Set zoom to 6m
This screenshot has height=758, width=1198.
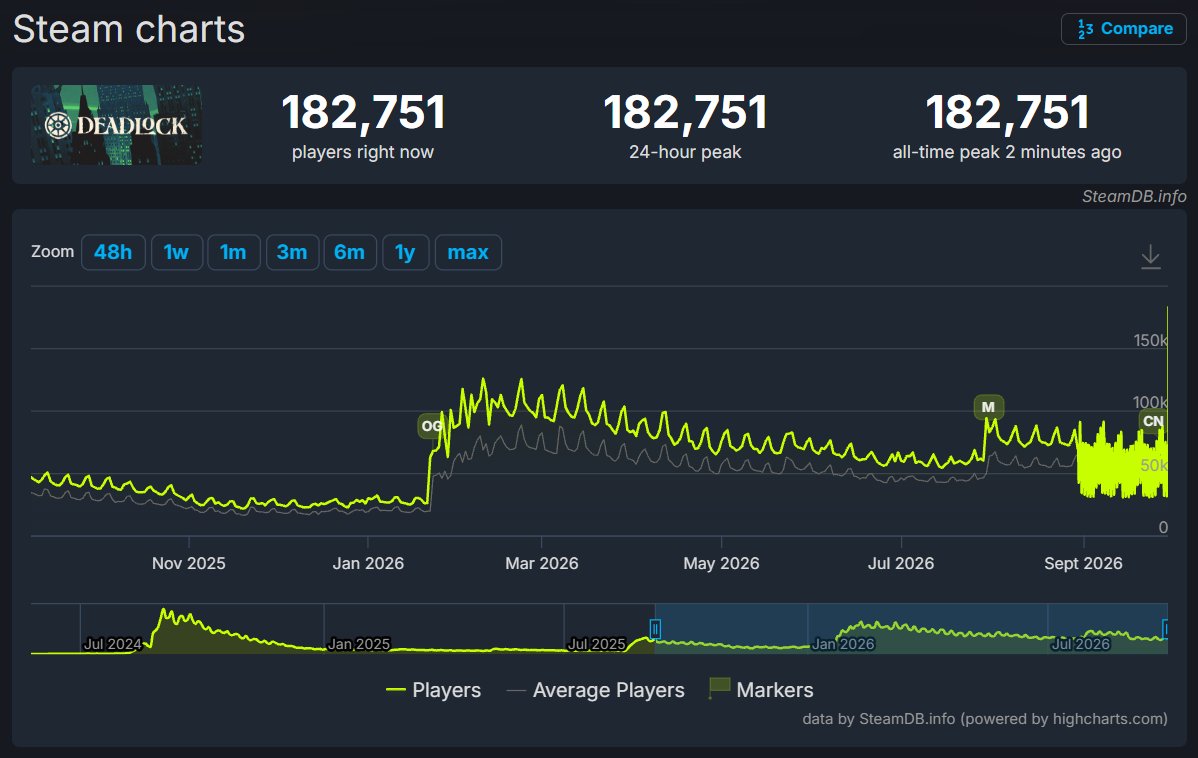[350, 252]
